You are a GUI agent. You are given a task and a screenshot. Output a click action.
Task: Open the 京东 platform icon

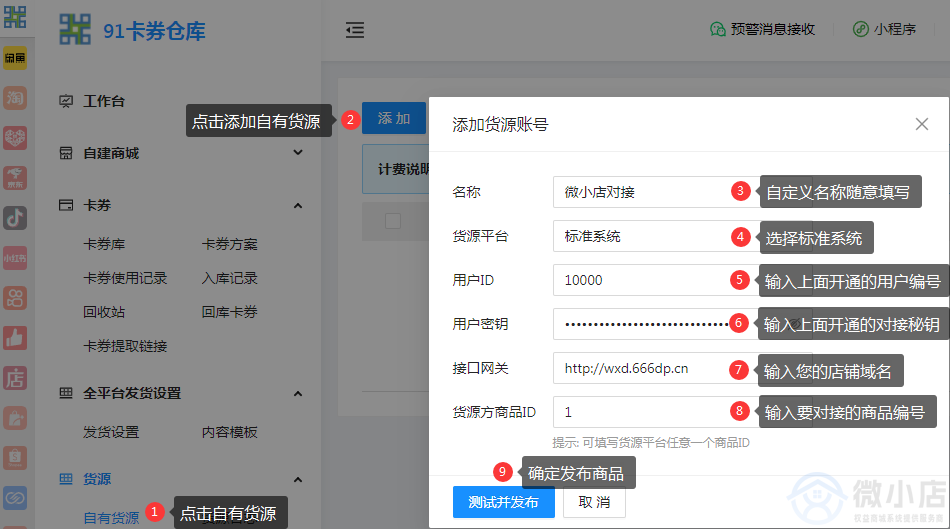coord(15,178)
